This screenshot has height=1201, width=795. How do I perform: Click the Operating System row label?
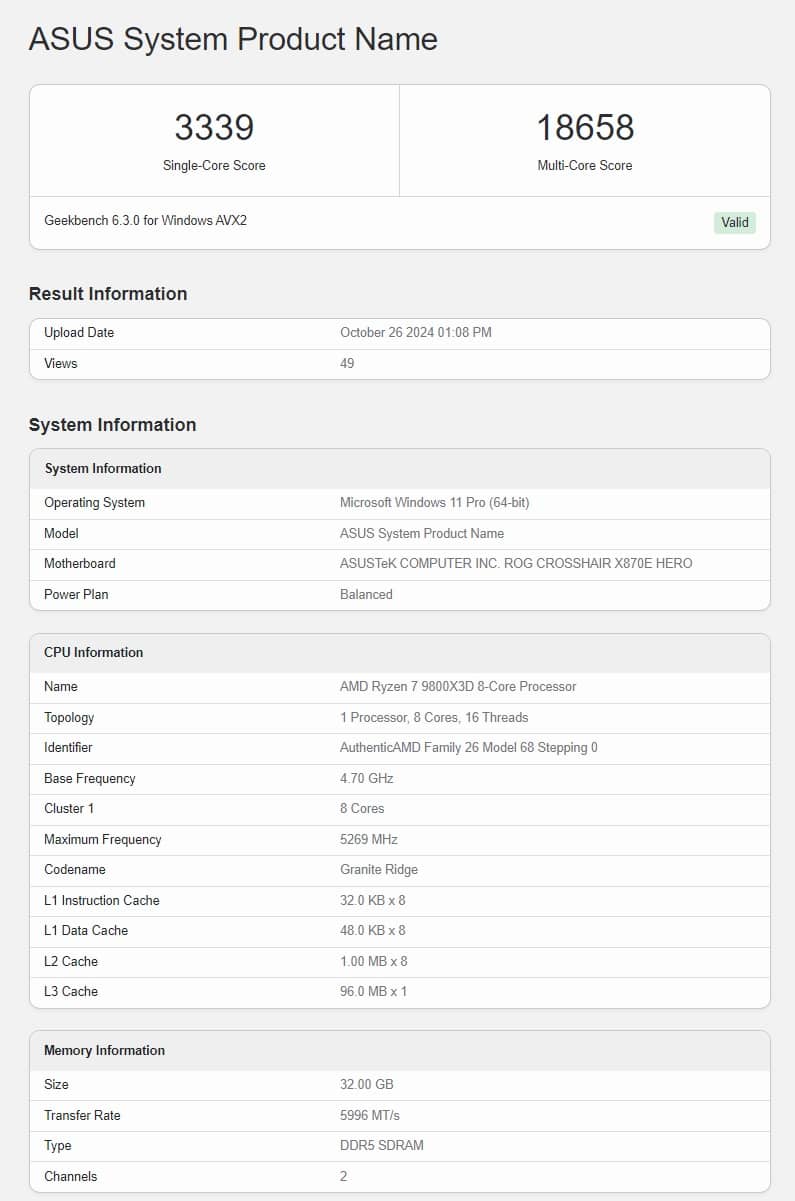point(95,502)
